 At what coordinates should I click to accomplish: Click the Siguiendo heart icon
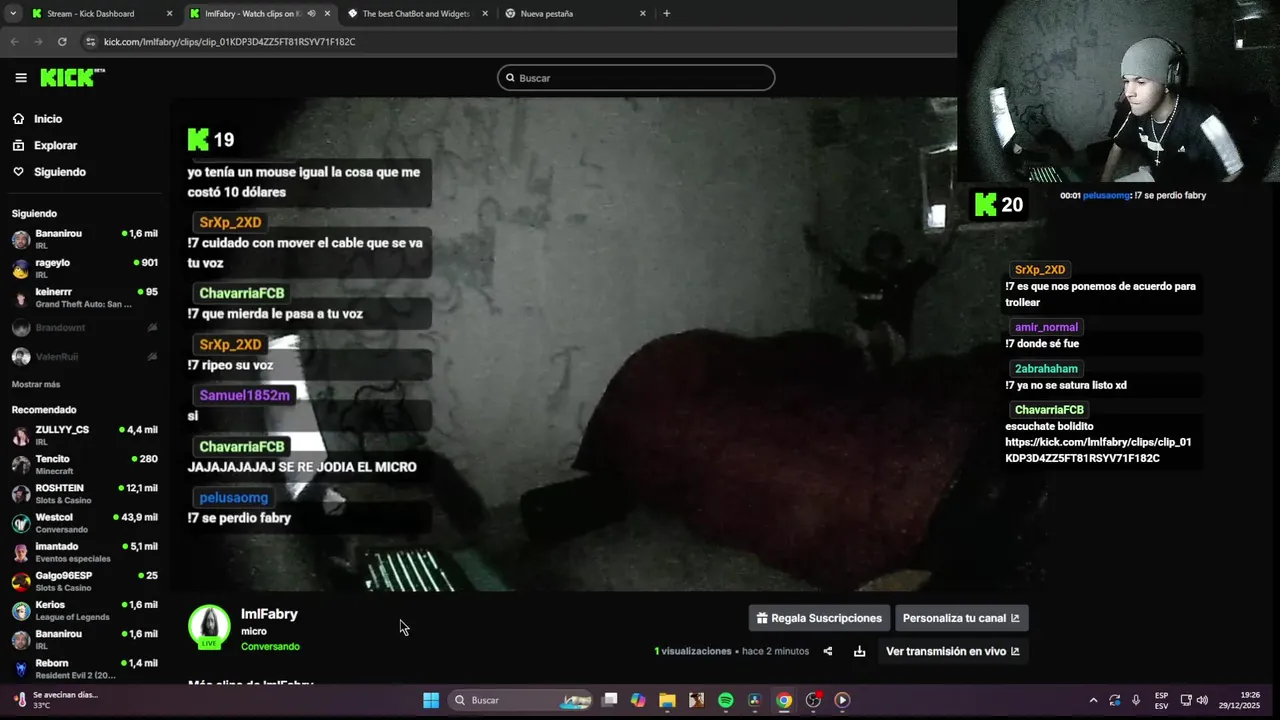coord(18,172)
